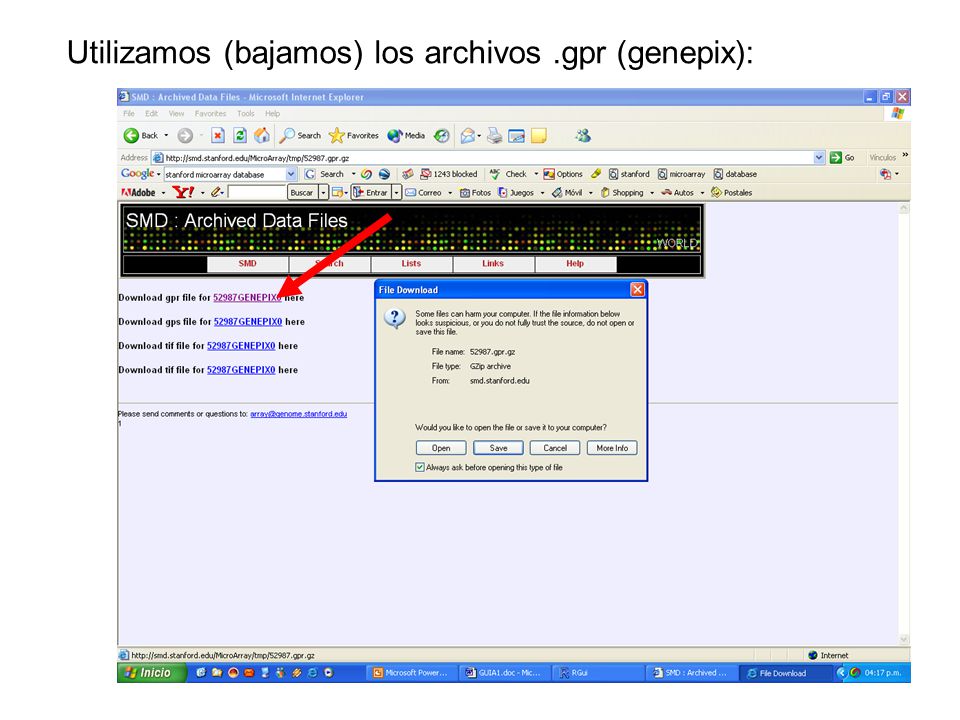Follow the gps file 52987GENEPIX0 link
The height and width of the screenshot is (720, 960).
click(x=248, y=321)
